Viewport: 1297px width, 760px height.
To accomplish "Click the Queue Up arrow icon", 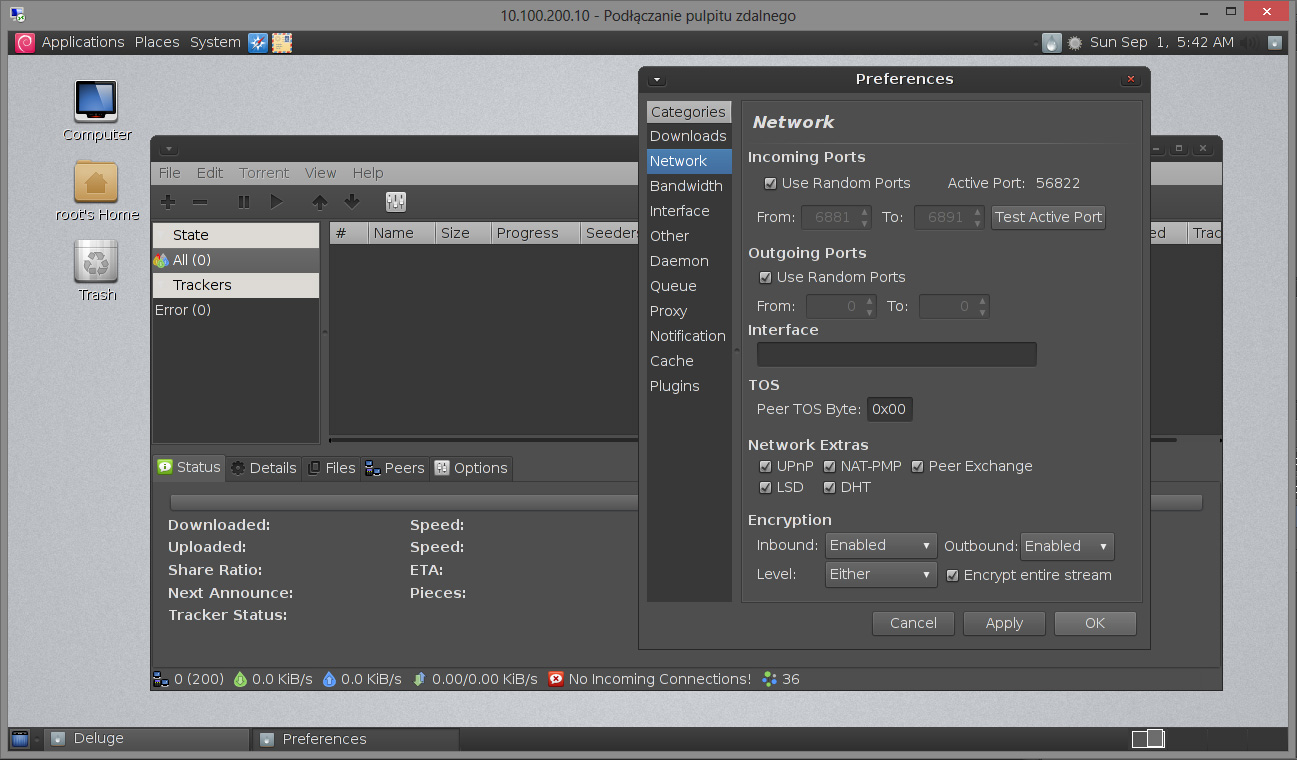I will tap(319, 202).
